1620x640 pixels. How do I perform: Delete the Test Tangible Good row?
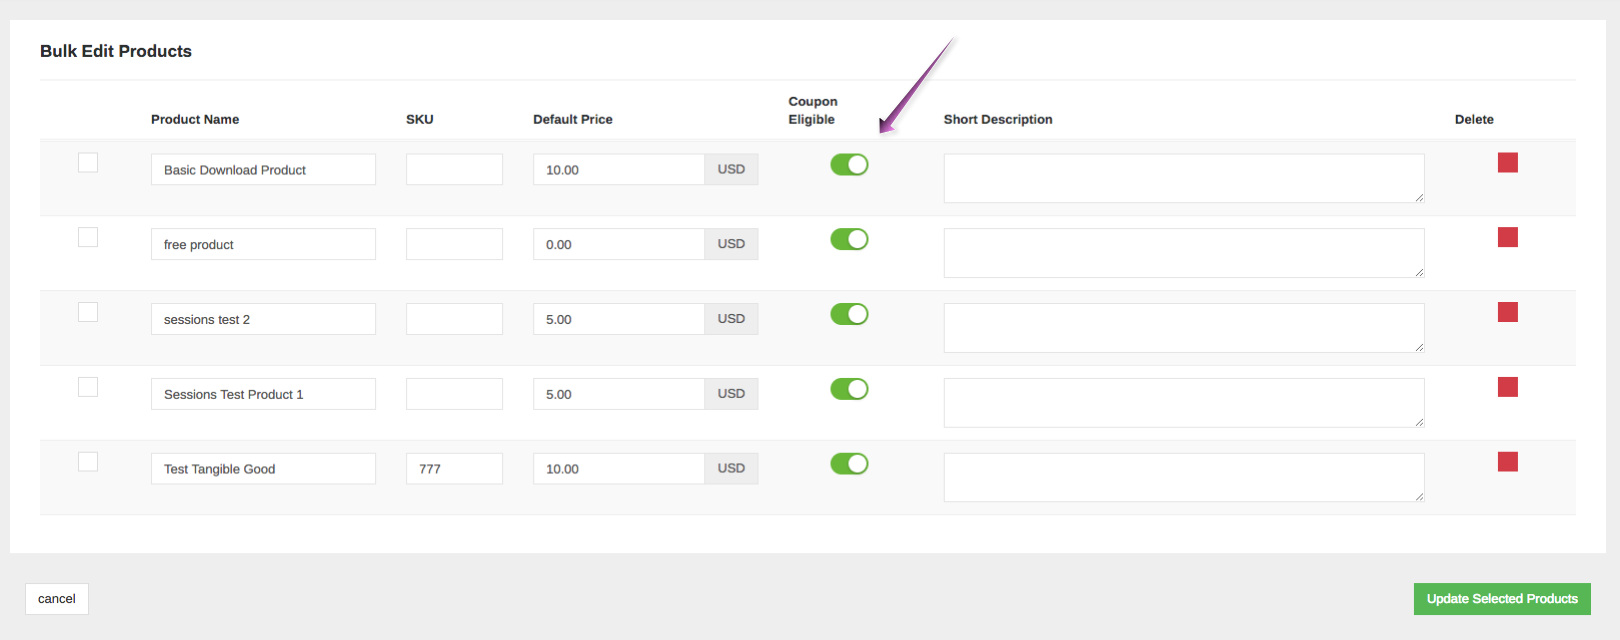click(1508, 461)
